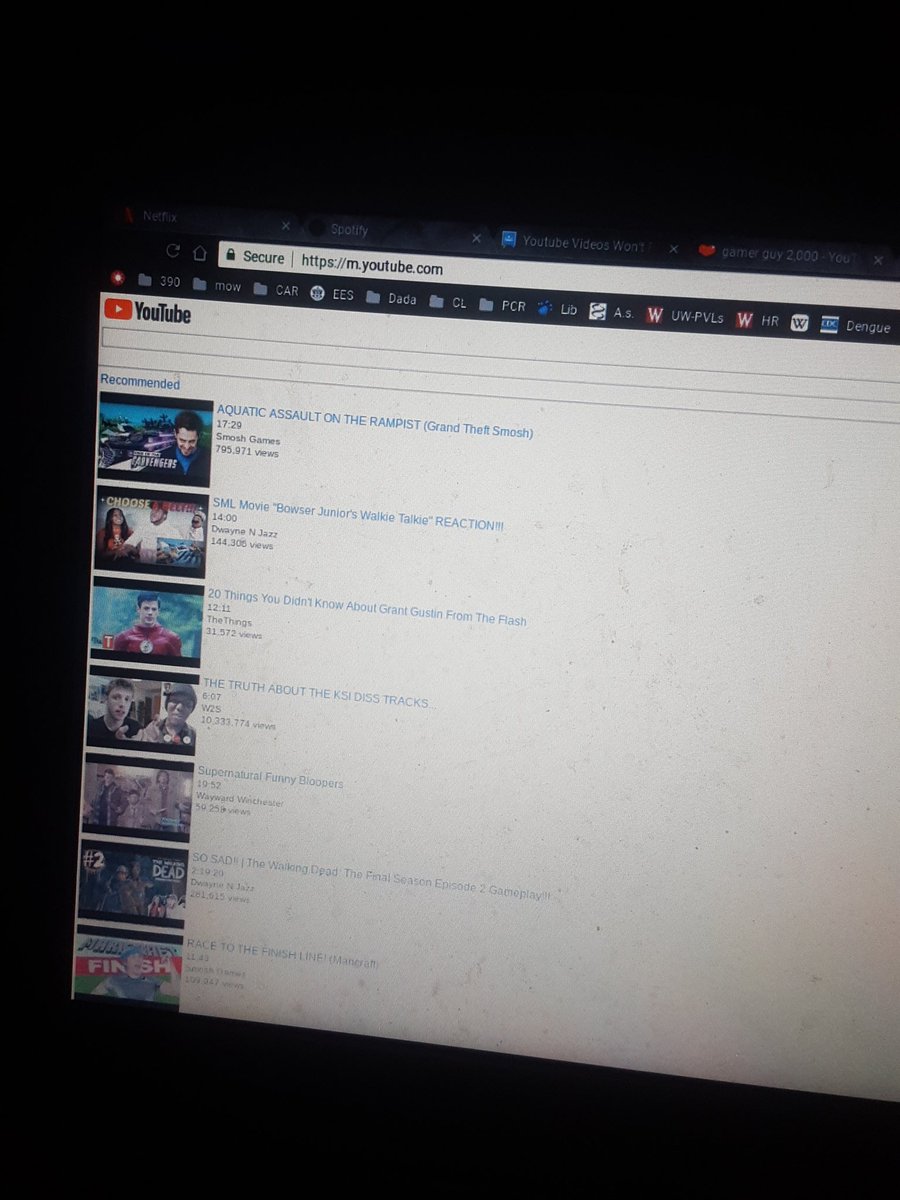This screenshot has width=900, height=1200.
Task: Close the gamer guy 2,000 tab
Action: coord(878,260)
